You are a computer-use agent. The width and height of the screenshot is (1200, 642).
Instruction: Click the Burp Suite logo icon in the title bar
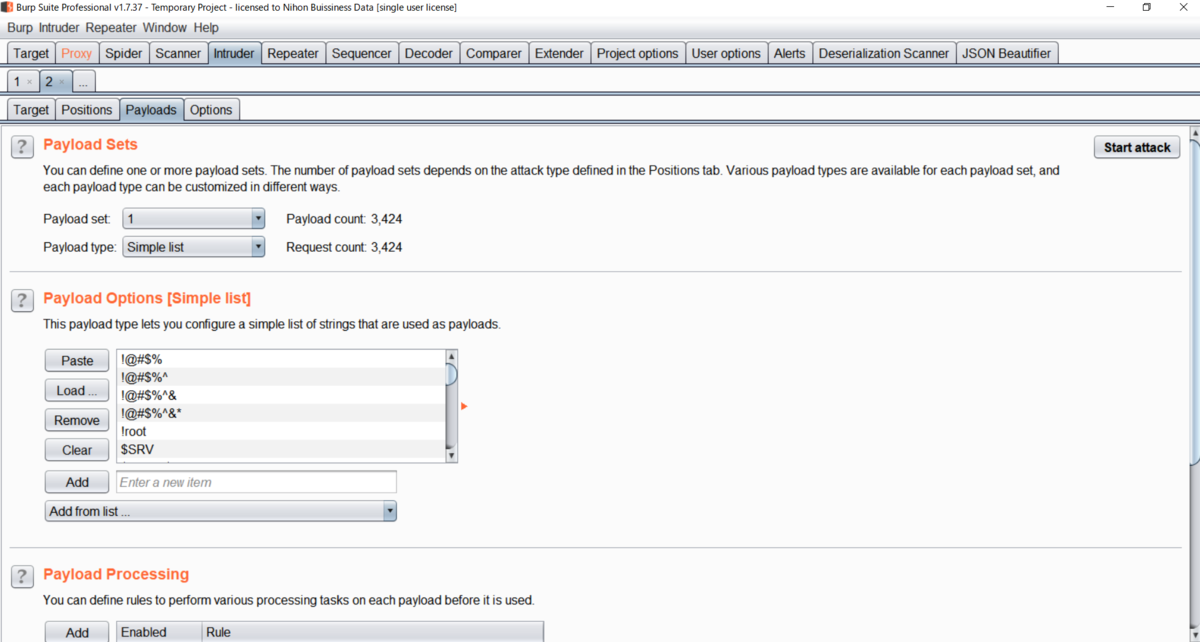tap(7, 7)
